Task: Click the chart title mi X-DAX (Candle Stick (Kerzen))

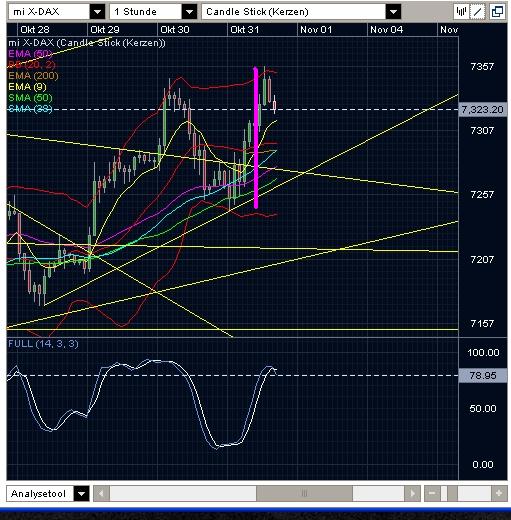Action: pyautogui.click(x=87, y=43)
